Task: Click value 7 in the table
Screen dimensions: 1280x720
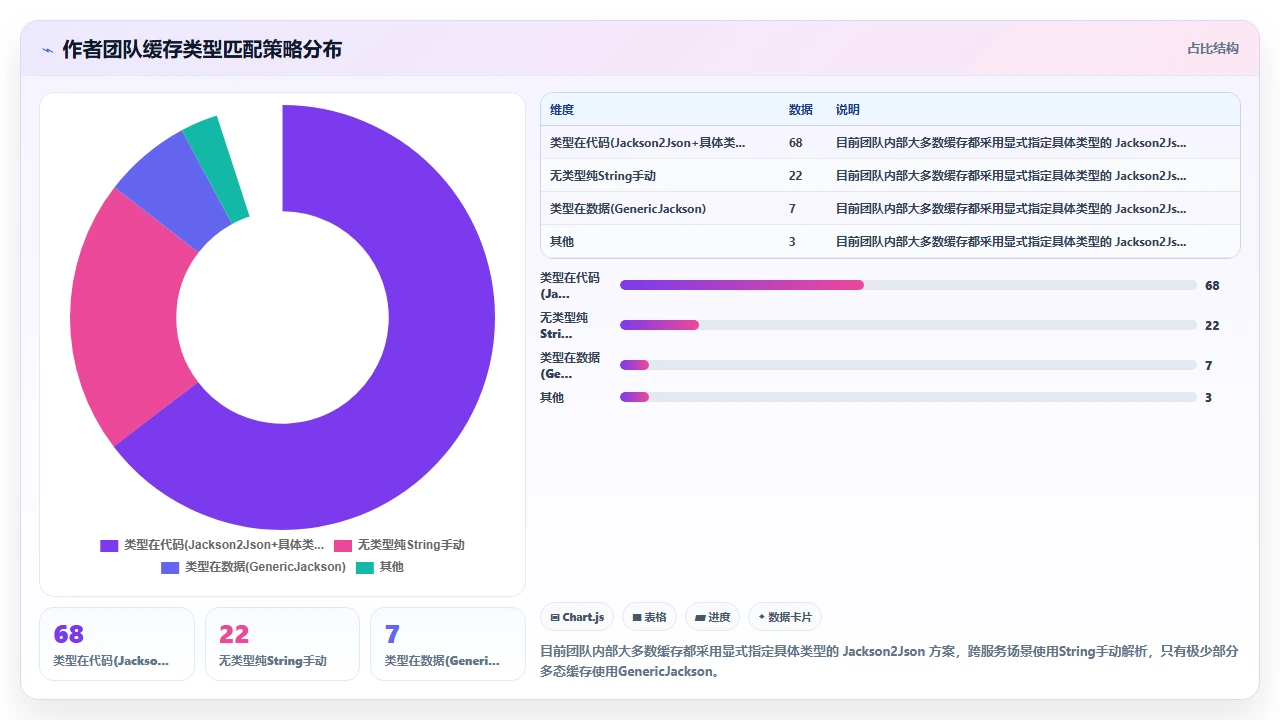Action: click(x=792, y=209)
